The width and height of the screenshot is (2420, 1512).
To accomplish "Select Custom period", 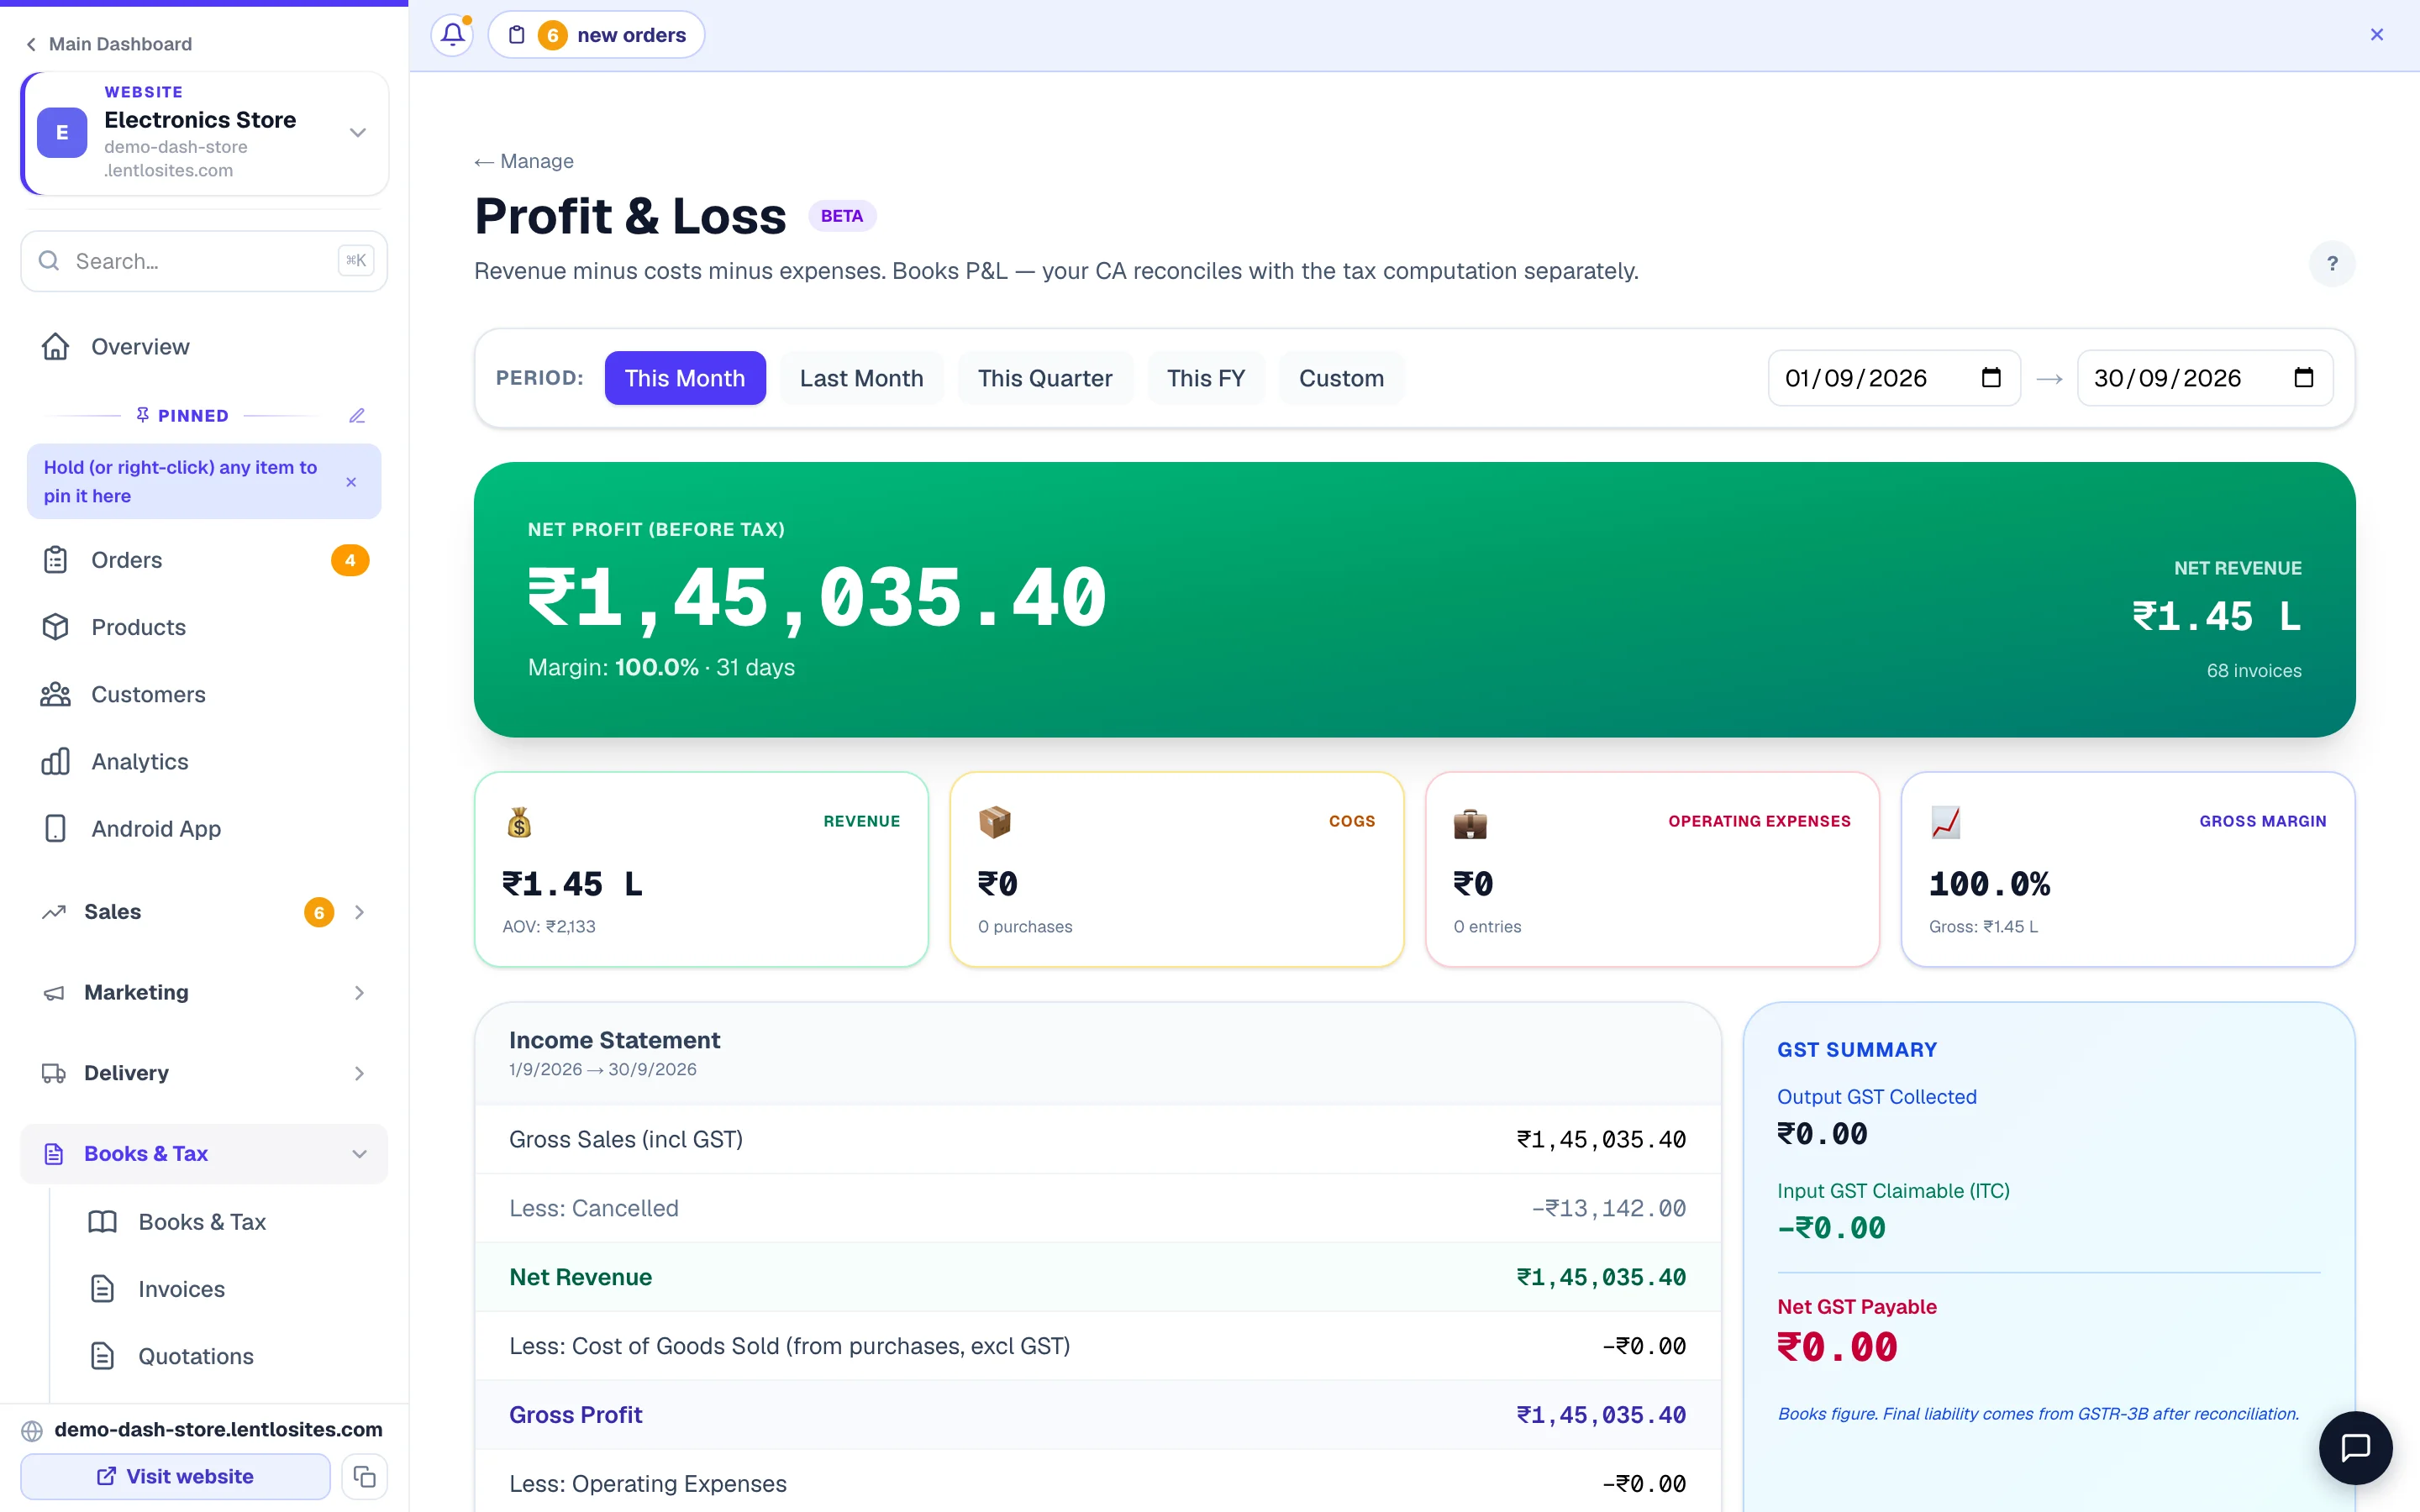I will [x=1341, y=378].
